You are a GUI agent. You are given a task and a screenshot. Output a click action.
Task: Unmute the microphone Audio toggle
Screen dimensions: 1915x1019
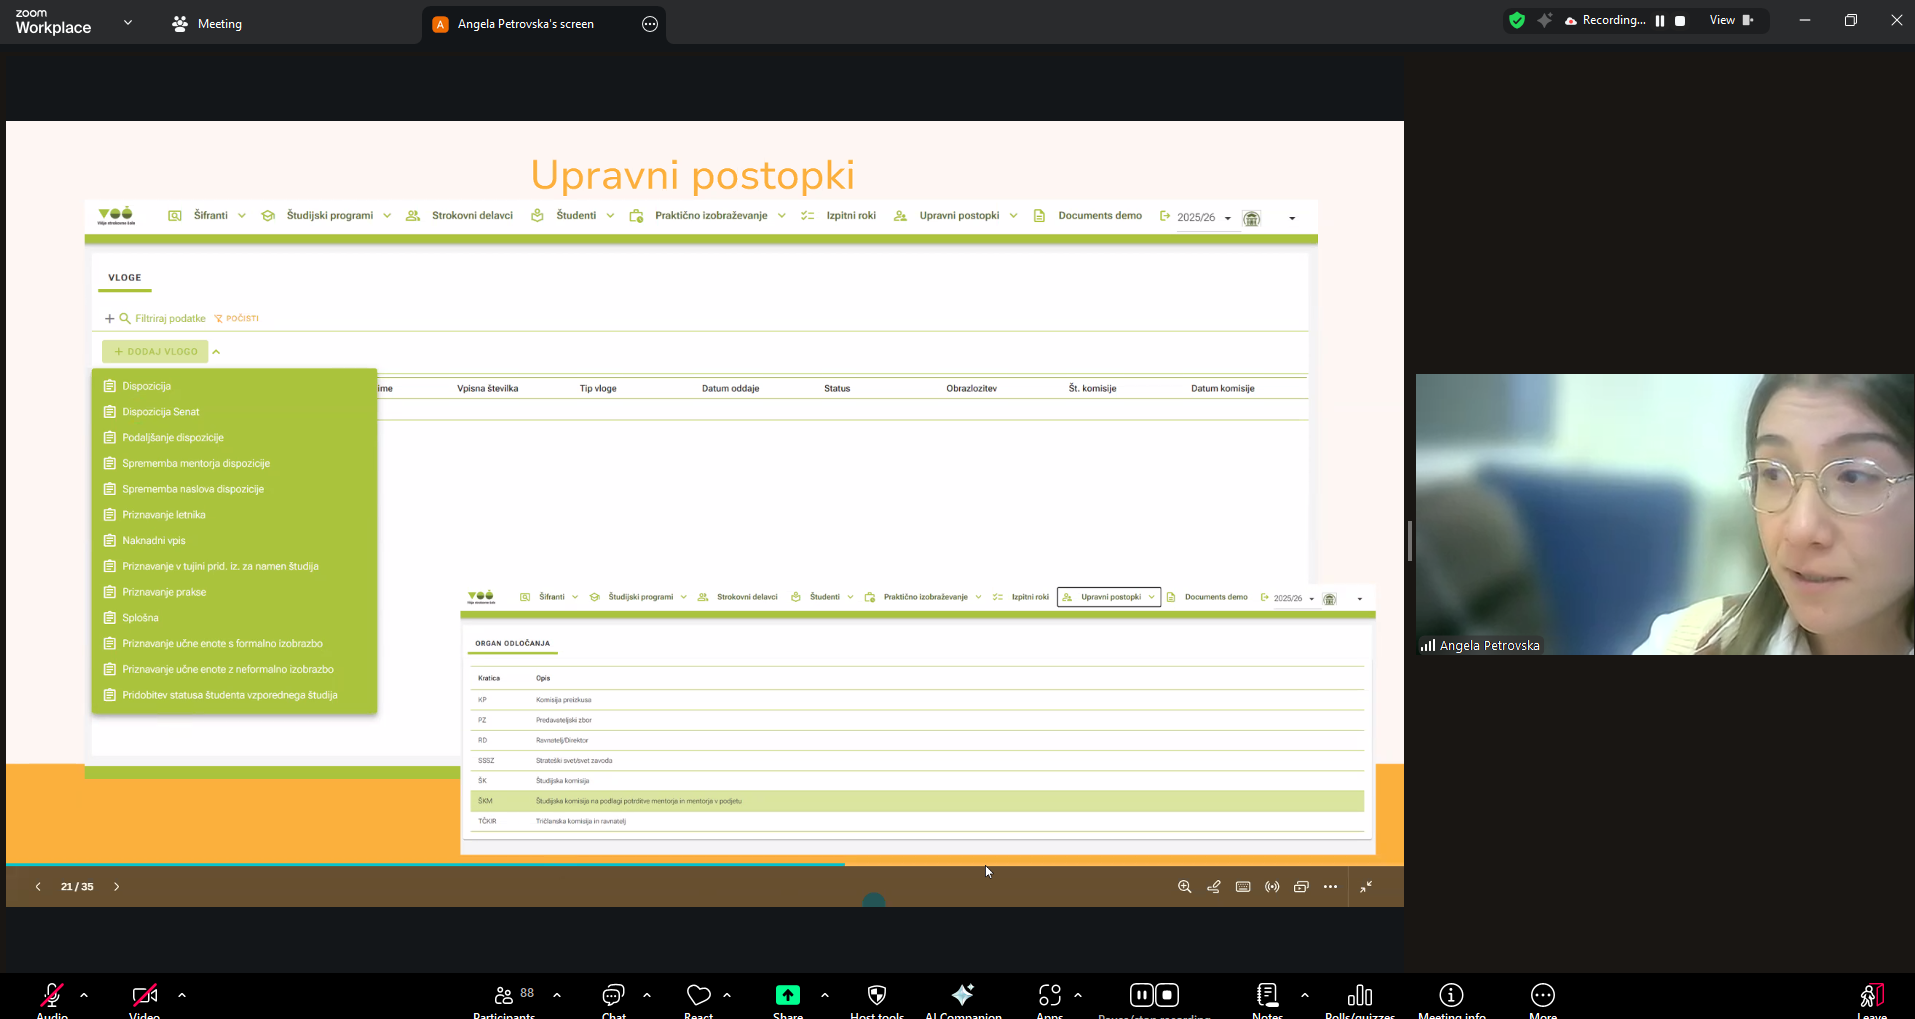[51, 995]
